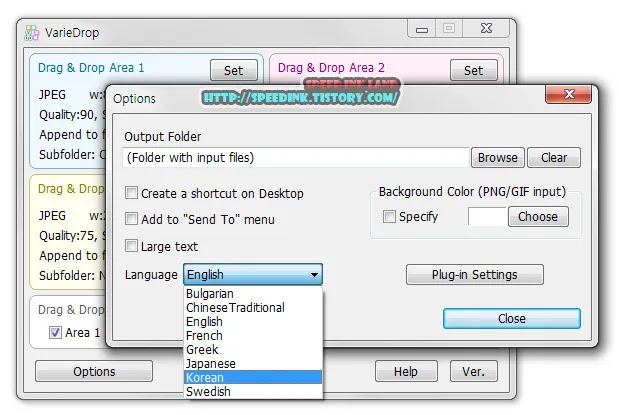Image resolution: width=619 pixels, height=415 pixels.
Task: Minimize the VarieDrop window
Action: pyautogui.click(x=422, y=29)
